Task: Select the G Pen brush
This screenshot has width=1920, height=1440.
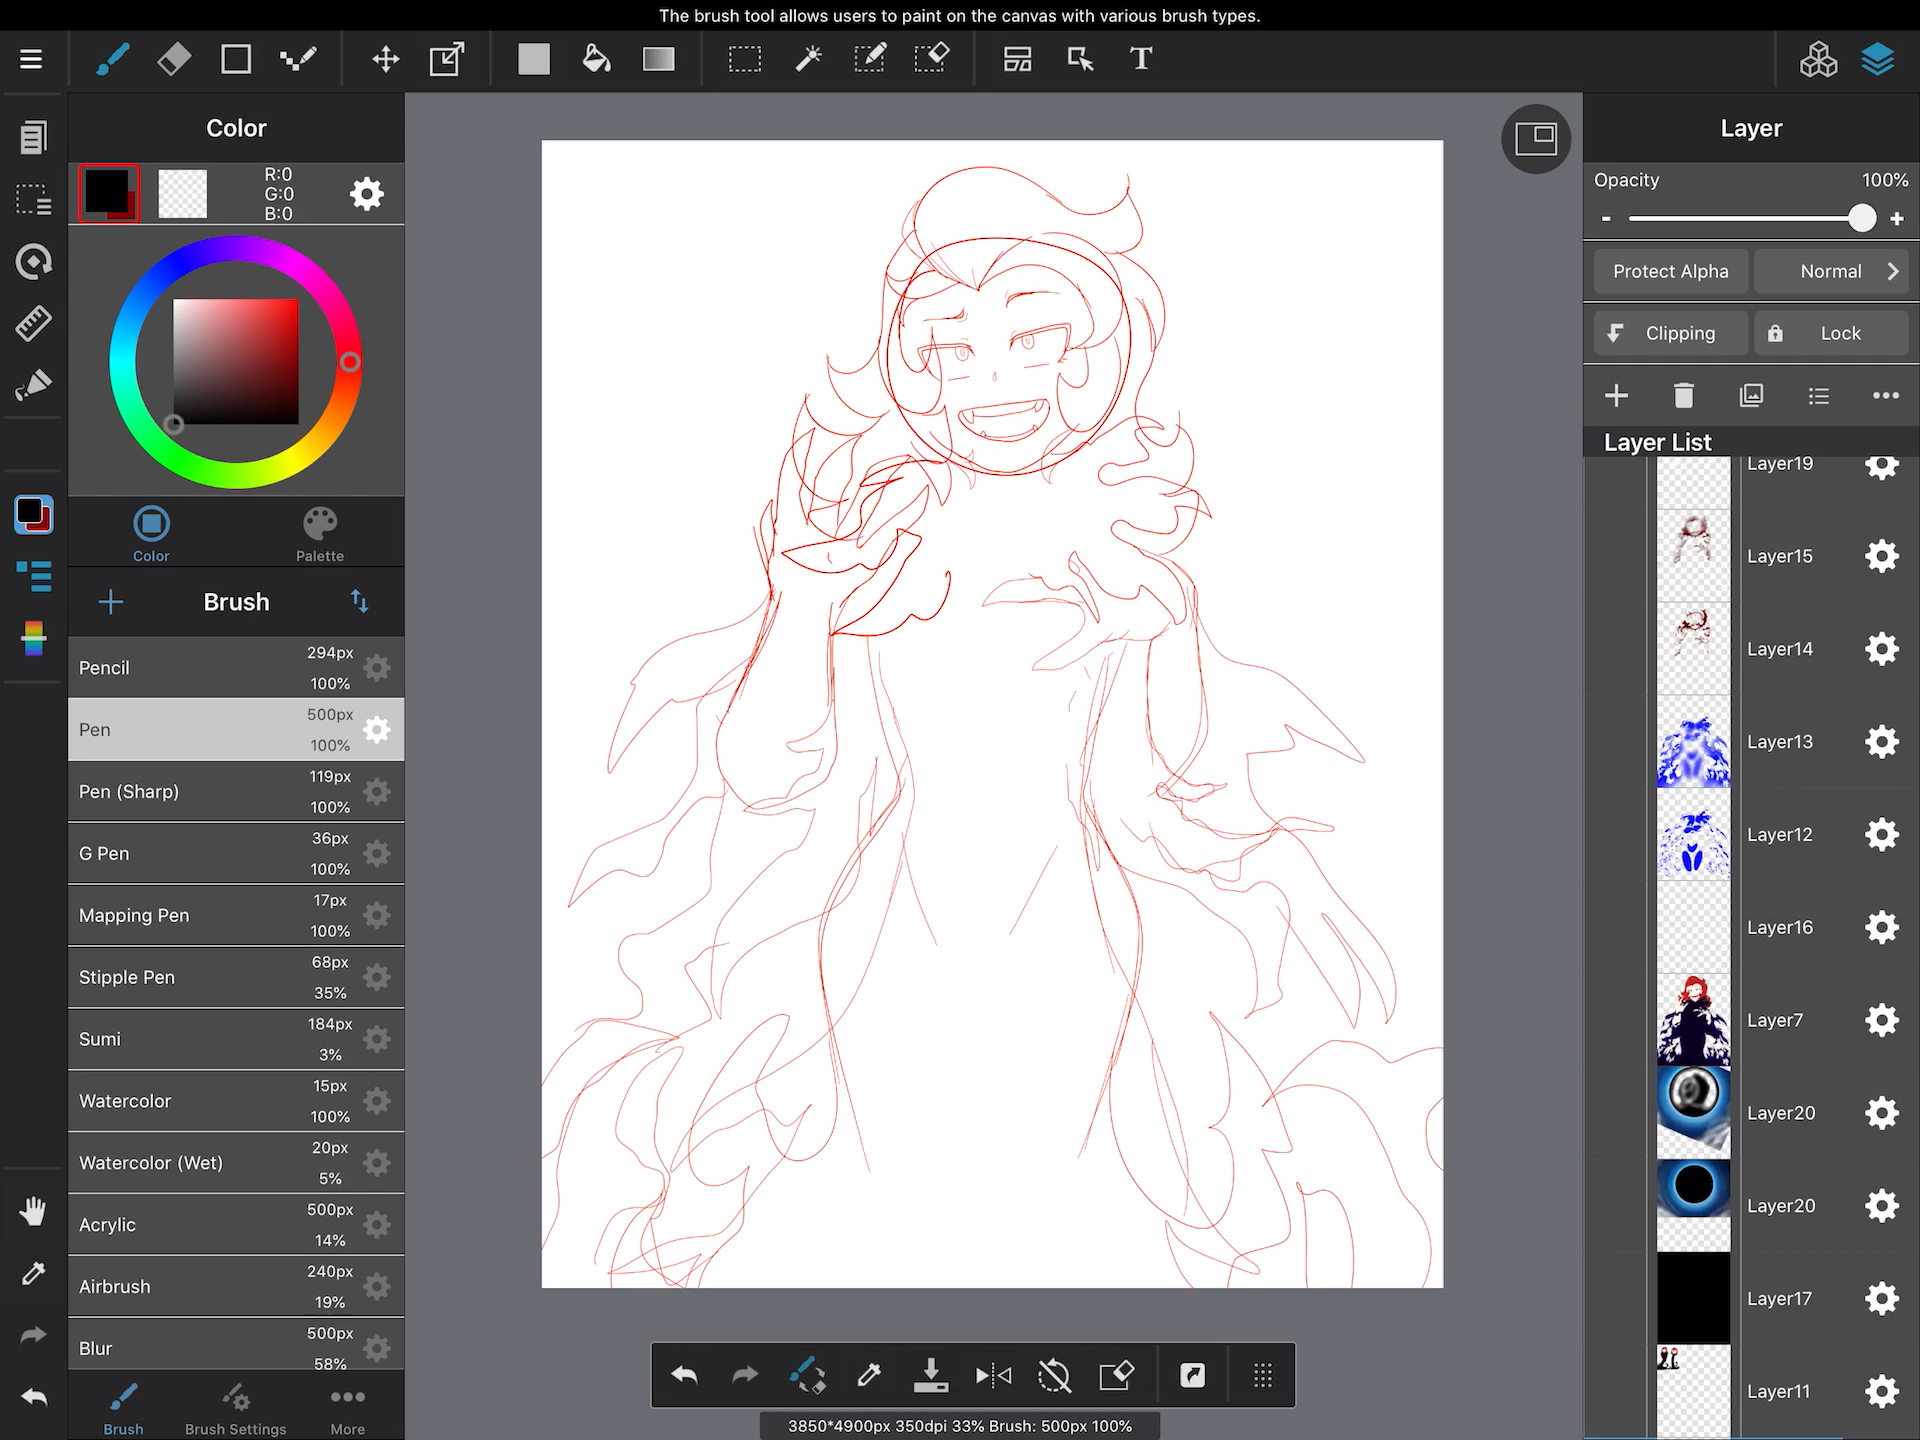Action: coord(236,854)
